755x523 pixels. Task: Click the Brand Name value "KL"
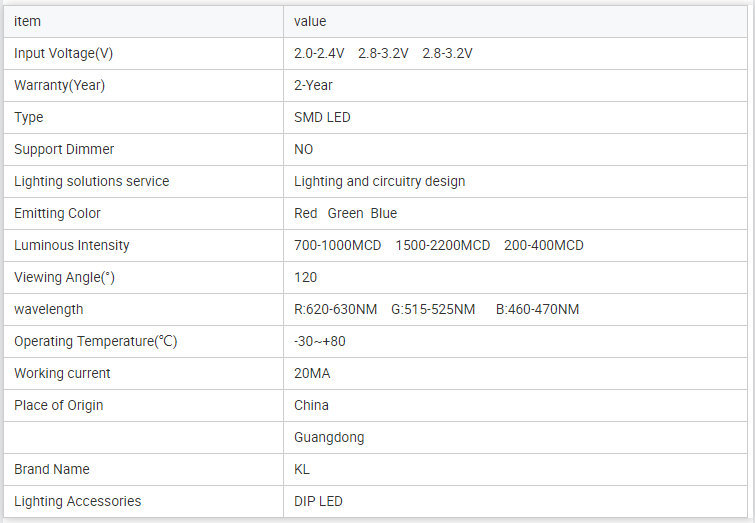(x=302, y=469)
